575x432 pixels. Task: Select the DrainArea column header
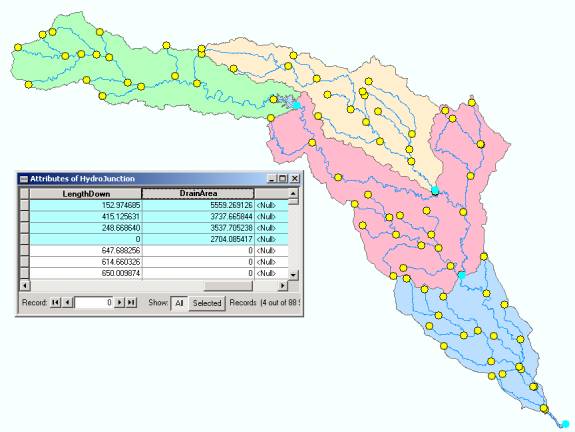pos(198,193)
